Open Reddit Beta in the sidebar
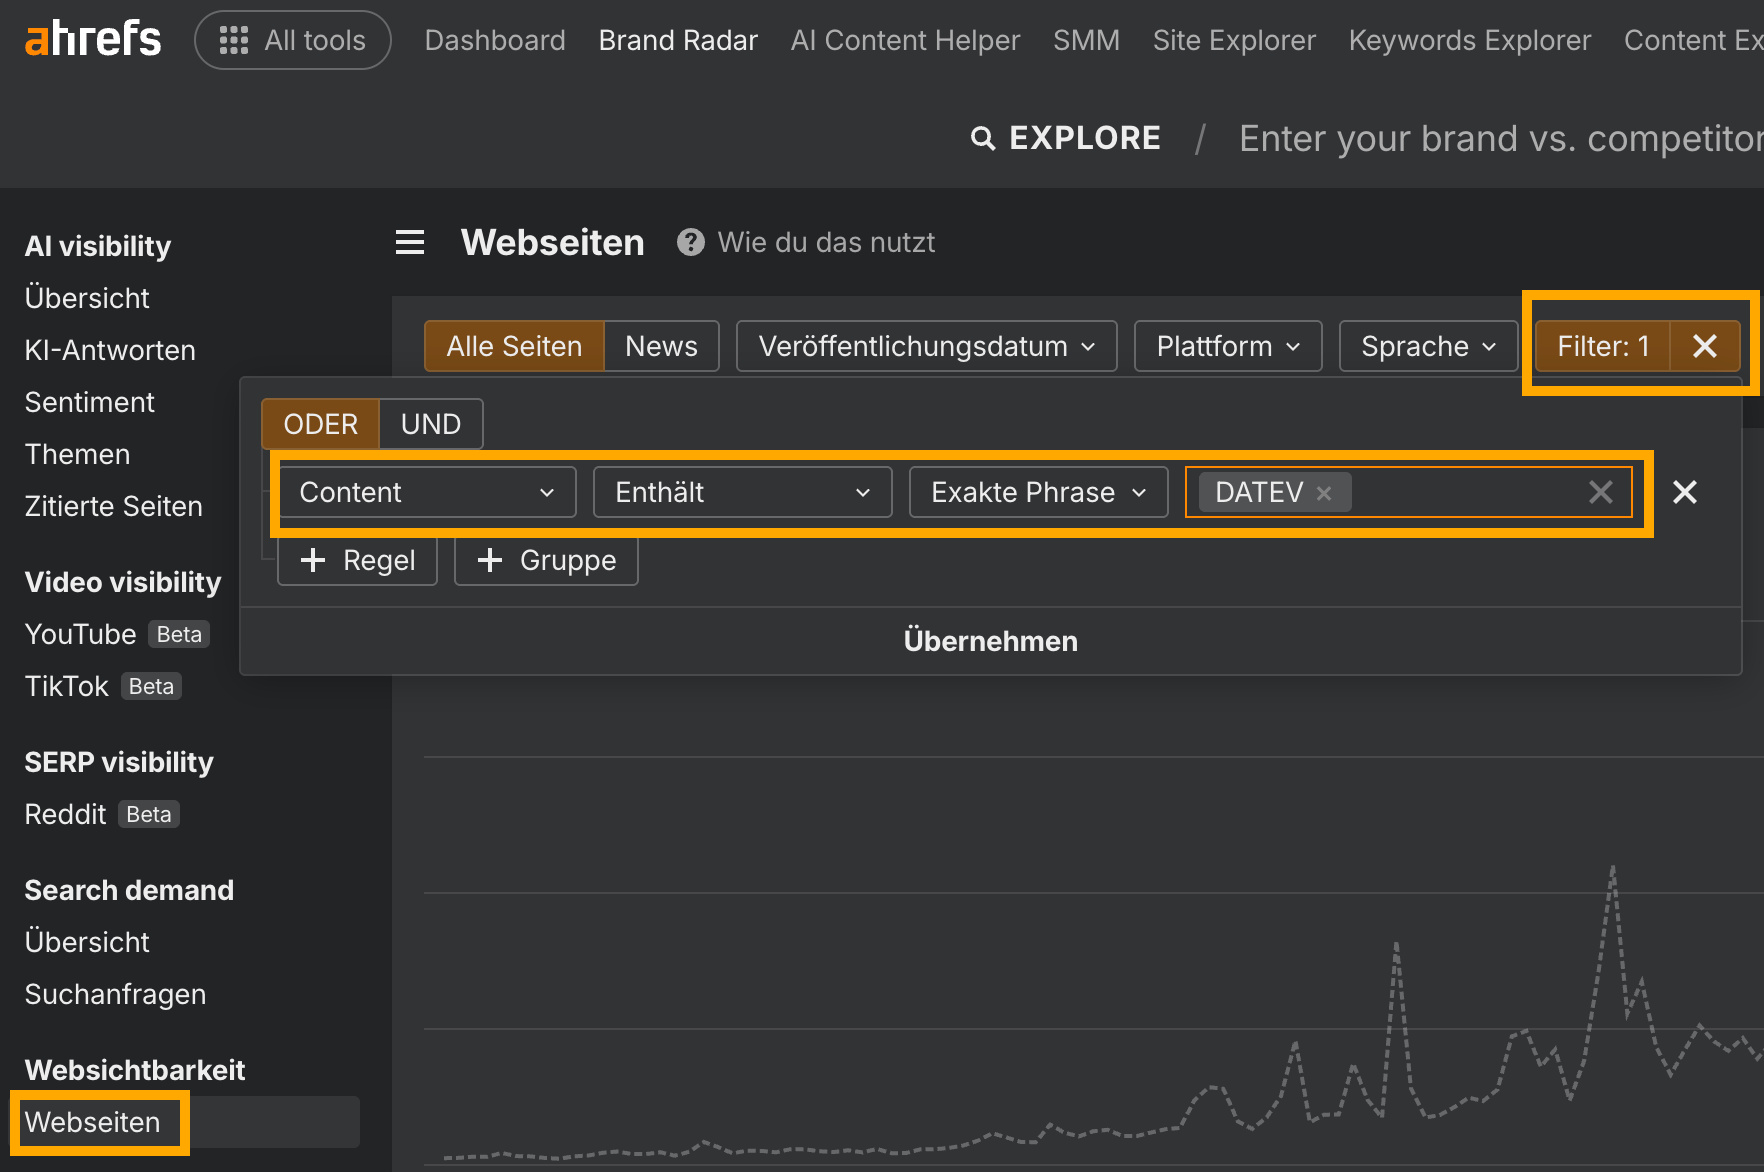The height and width of the screenshot is (1172, 1764). click(102, 814)
